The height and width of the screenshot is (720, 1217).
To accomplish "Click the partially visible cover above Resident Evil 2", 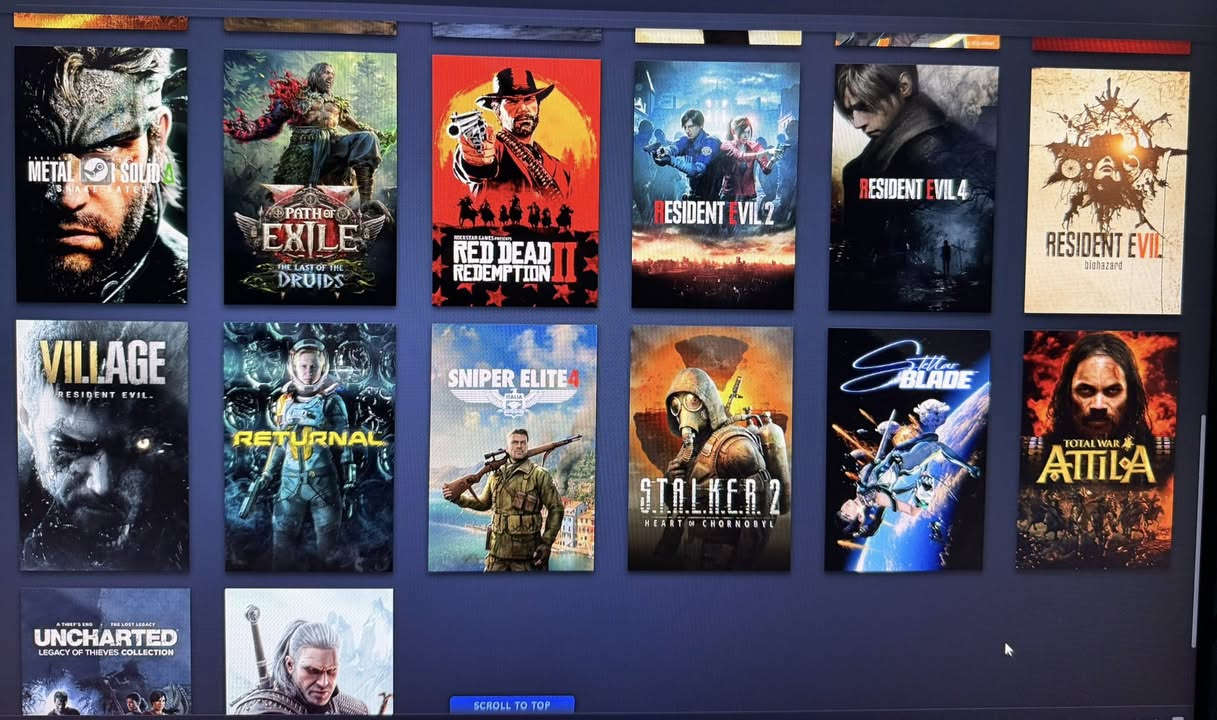I will 716,36.
